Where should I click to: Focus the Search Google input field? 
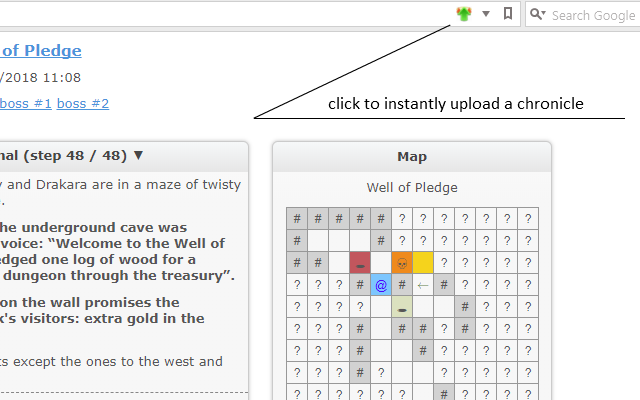pyautogui.click(x=592, y=15)
